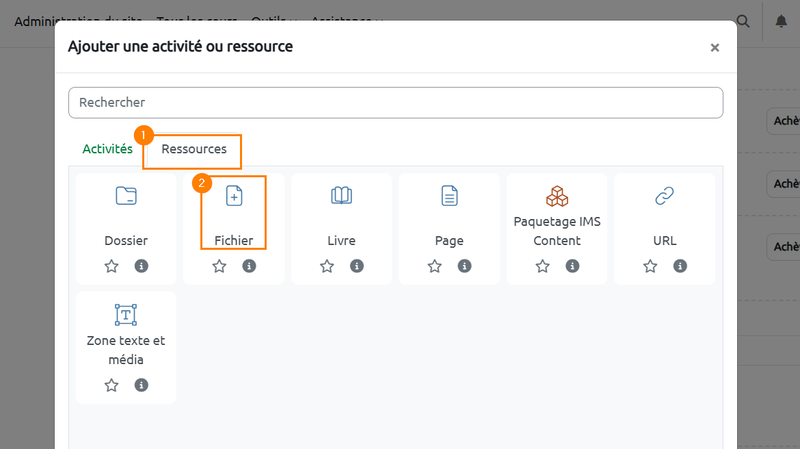This screenshot has height=449, width=800.
Task: Show info about the Page resource
Action: pyautogui.click(x=464, y=266)
